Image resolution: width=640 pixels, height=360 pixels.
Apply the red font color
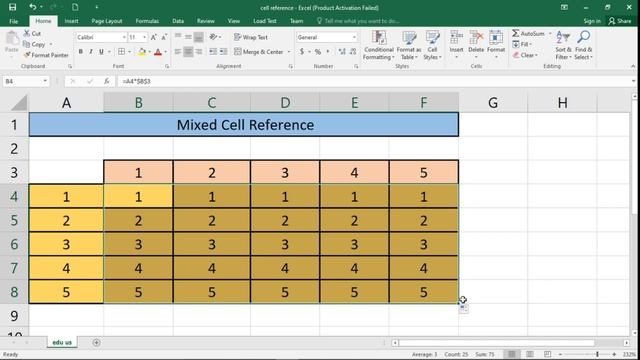[x=158, y=52]
